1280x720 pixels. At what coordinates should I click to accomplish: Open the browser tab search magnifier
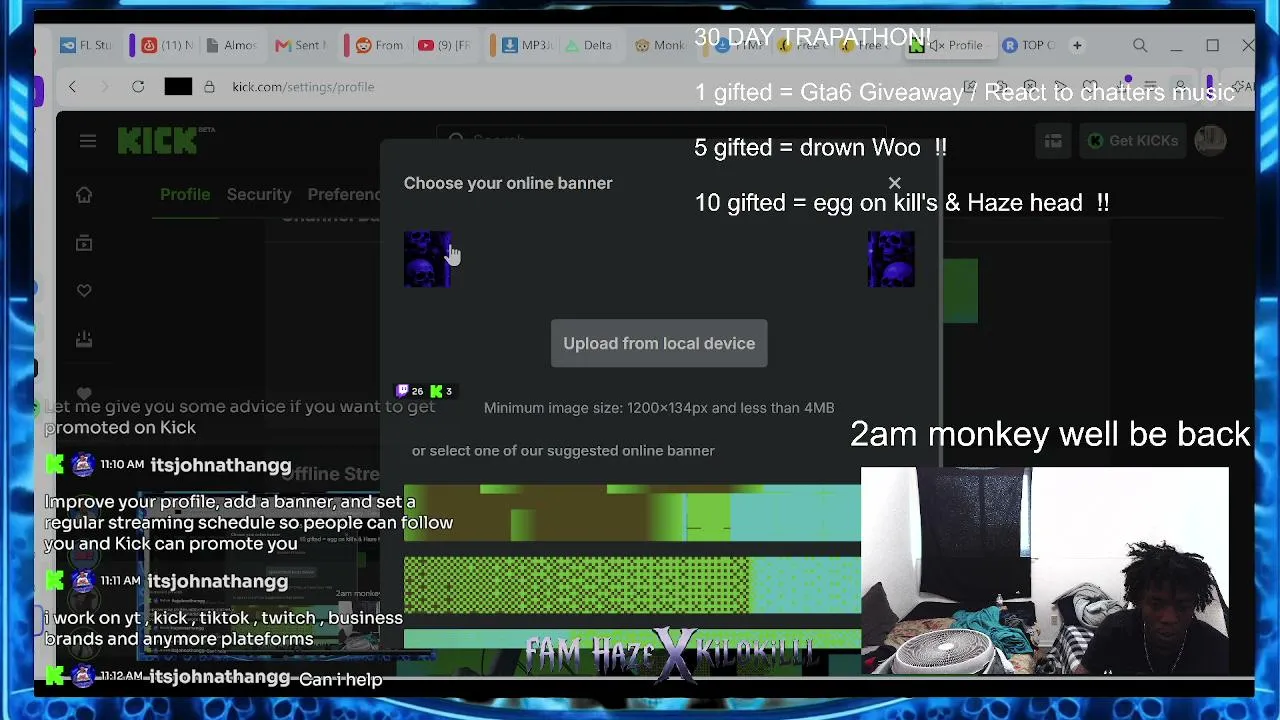click(1140, 45)
